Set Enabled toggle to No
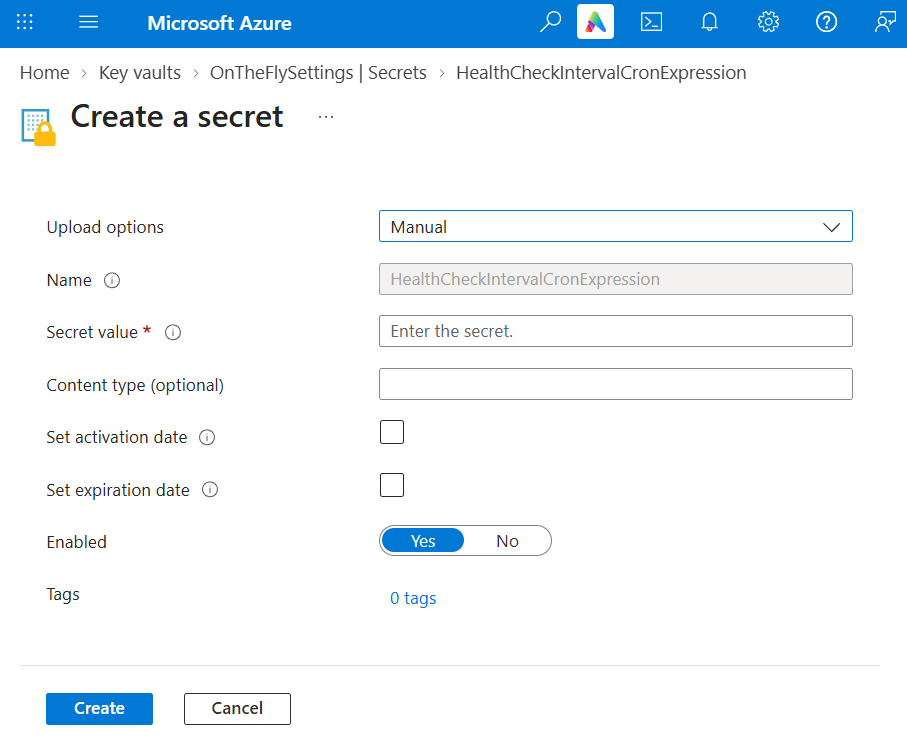Image resolution: width=907 pixels, height=736 pixels. tap(507, 541)
